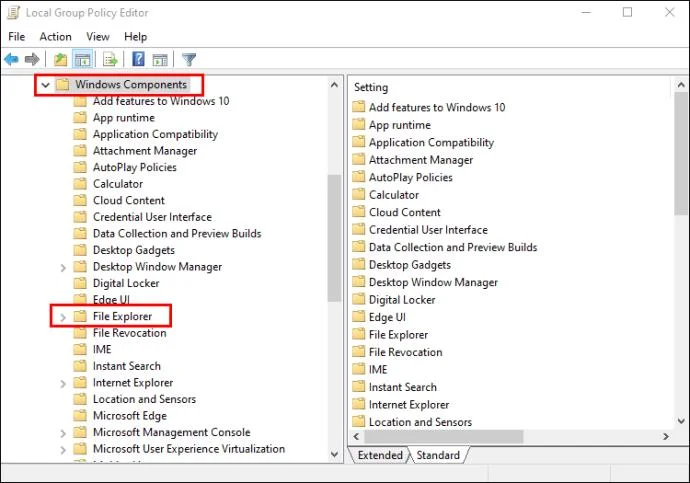Open the Action menu
Viewport: 690px width, 483px height.
click(55, 37)
